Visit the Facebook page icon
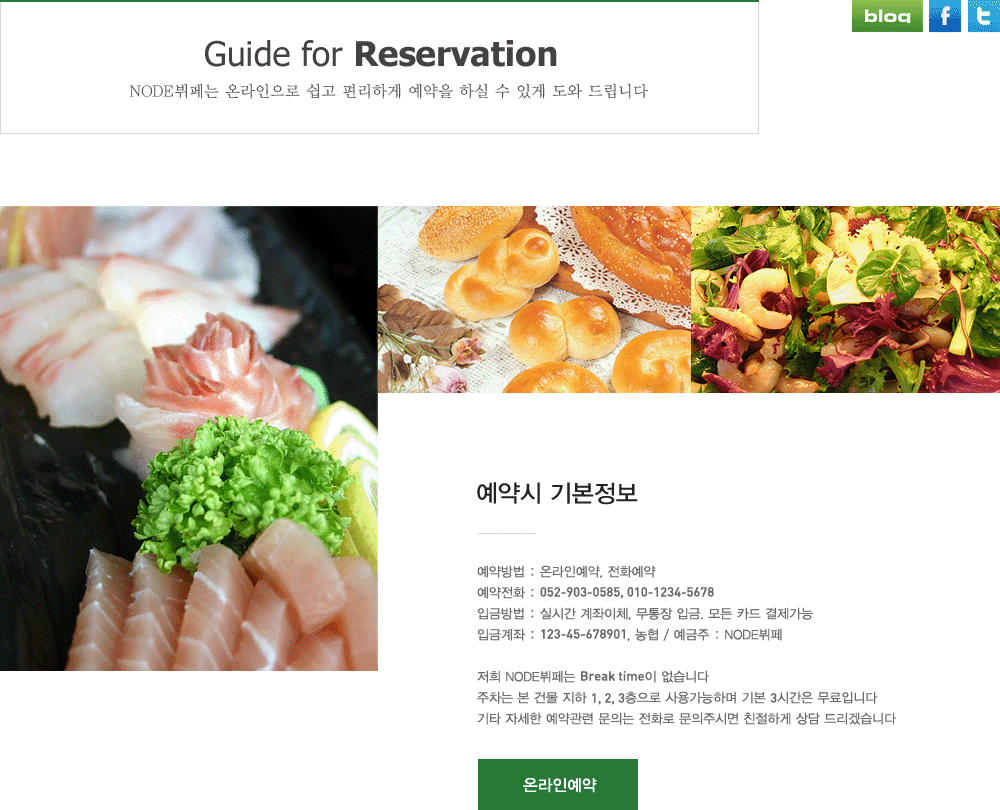This screenshot has height=810, width=1000. [945, 16]
